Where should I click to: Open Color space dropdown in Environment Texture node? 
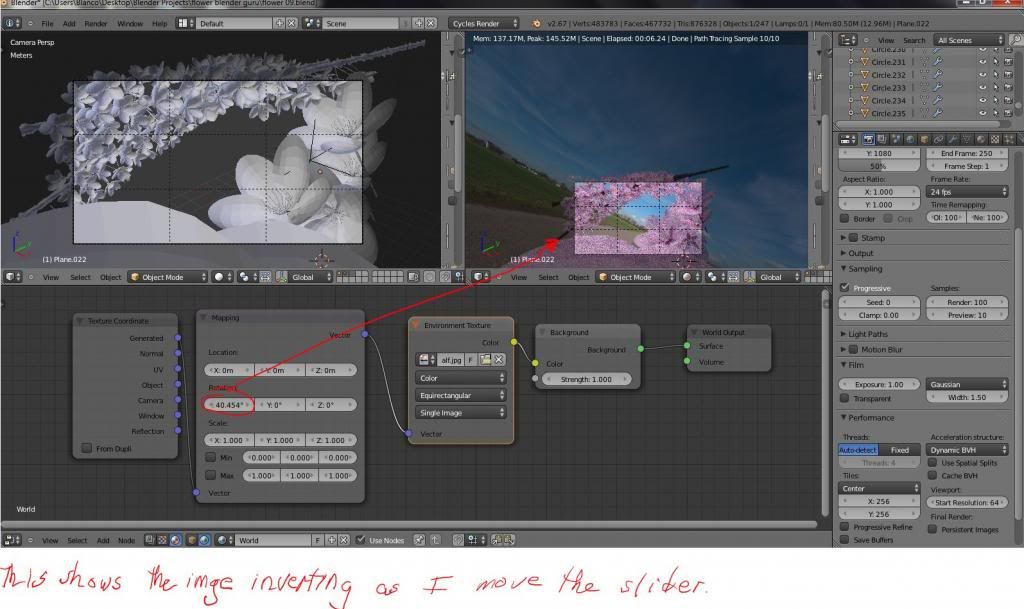coord(460,378)
